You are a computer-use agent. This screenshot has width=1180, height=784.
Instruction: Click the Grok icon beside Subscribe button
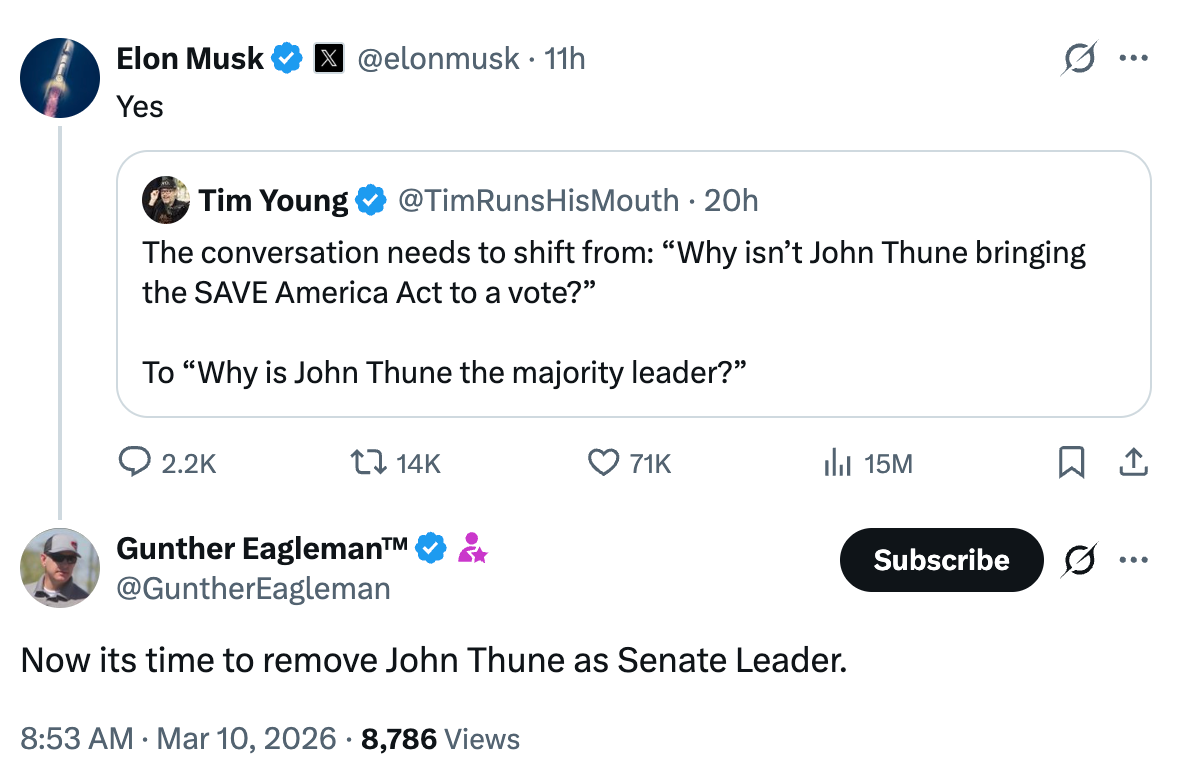click(1078, 560)
